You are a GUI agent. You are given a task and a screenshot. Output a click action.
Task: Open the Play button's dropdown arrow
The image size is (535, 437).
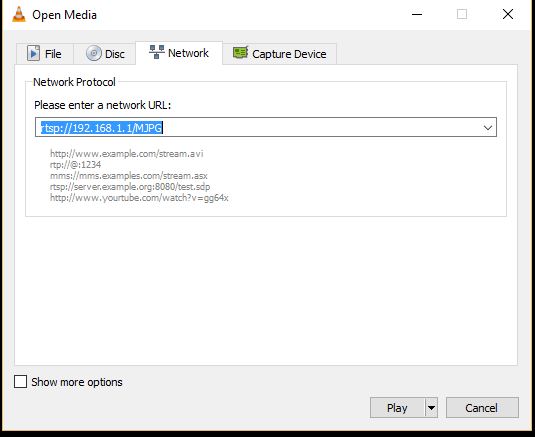pos(432,408)
